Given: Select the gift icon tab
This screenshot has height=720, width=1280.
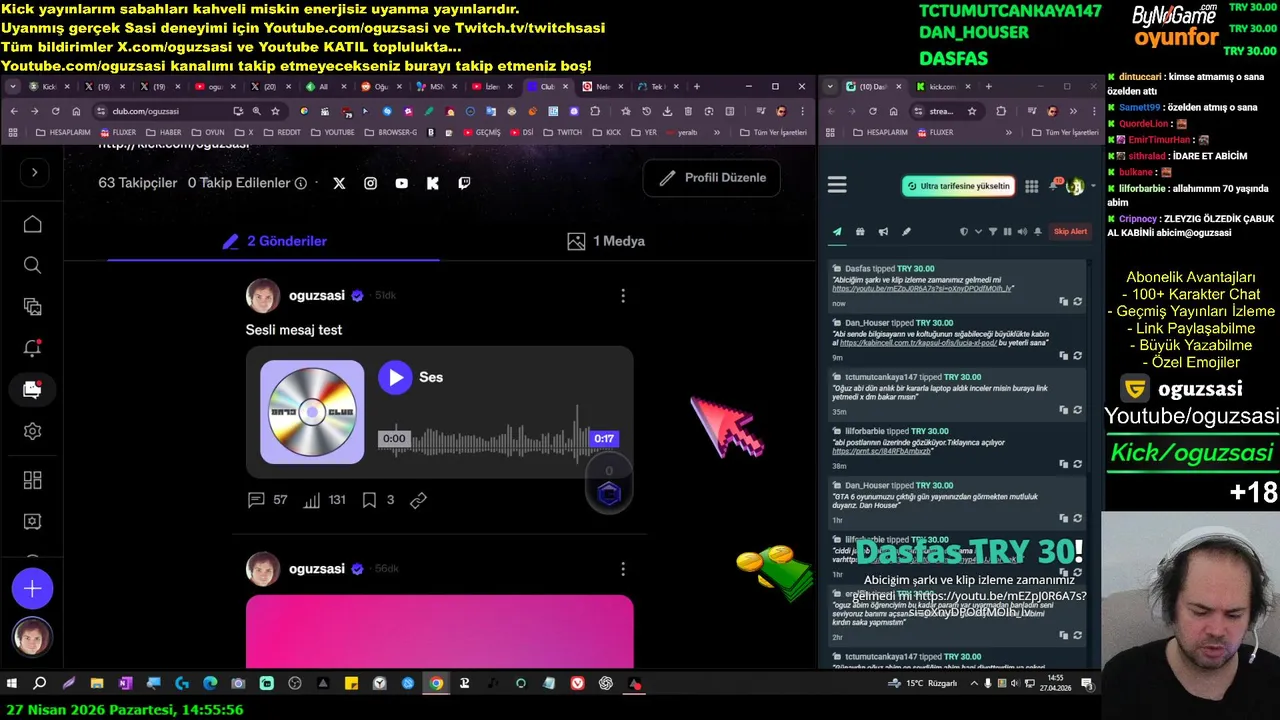Looking at the screenshot, I should tap(860, 232).
